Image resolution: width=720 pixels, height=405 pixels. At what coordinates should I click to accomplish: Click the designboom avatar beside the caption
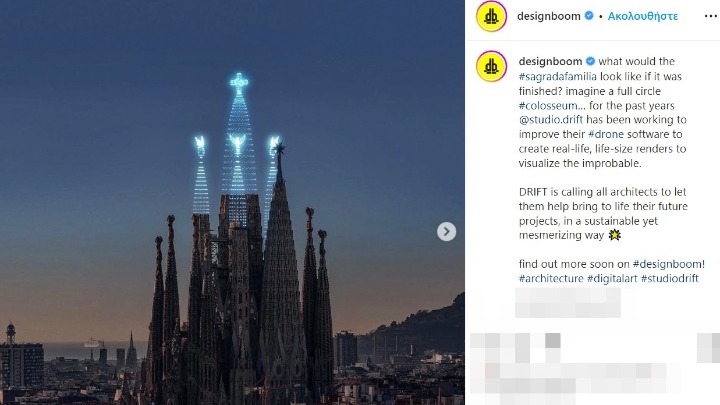491,66
